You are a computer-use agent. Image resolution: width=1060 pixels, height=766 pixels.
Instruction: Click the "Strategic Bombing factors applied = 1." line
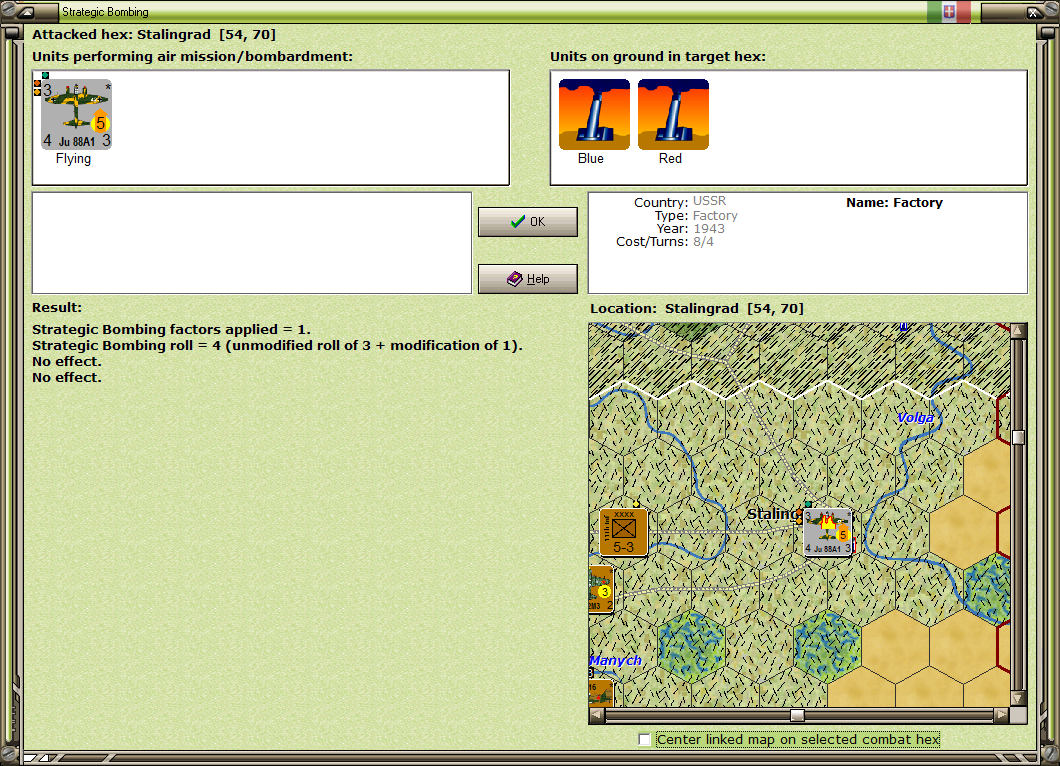click(171, 329)
